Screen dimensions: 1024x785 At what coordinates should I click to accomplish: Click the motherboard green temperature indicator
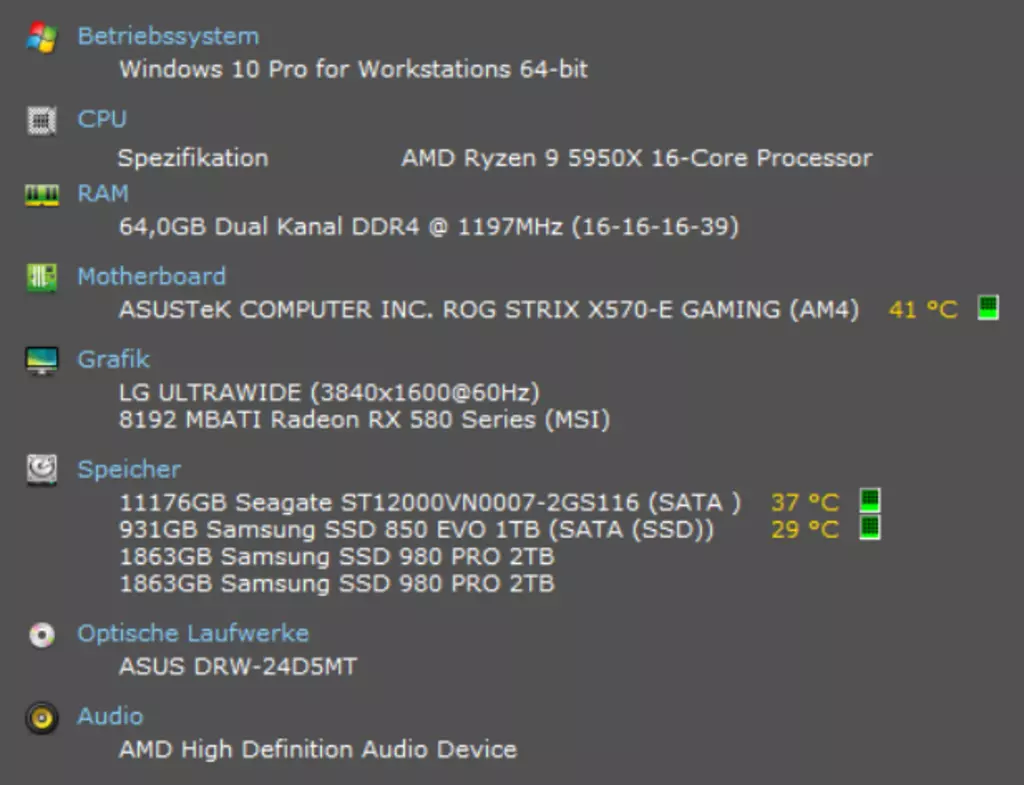tap(988, 308)
